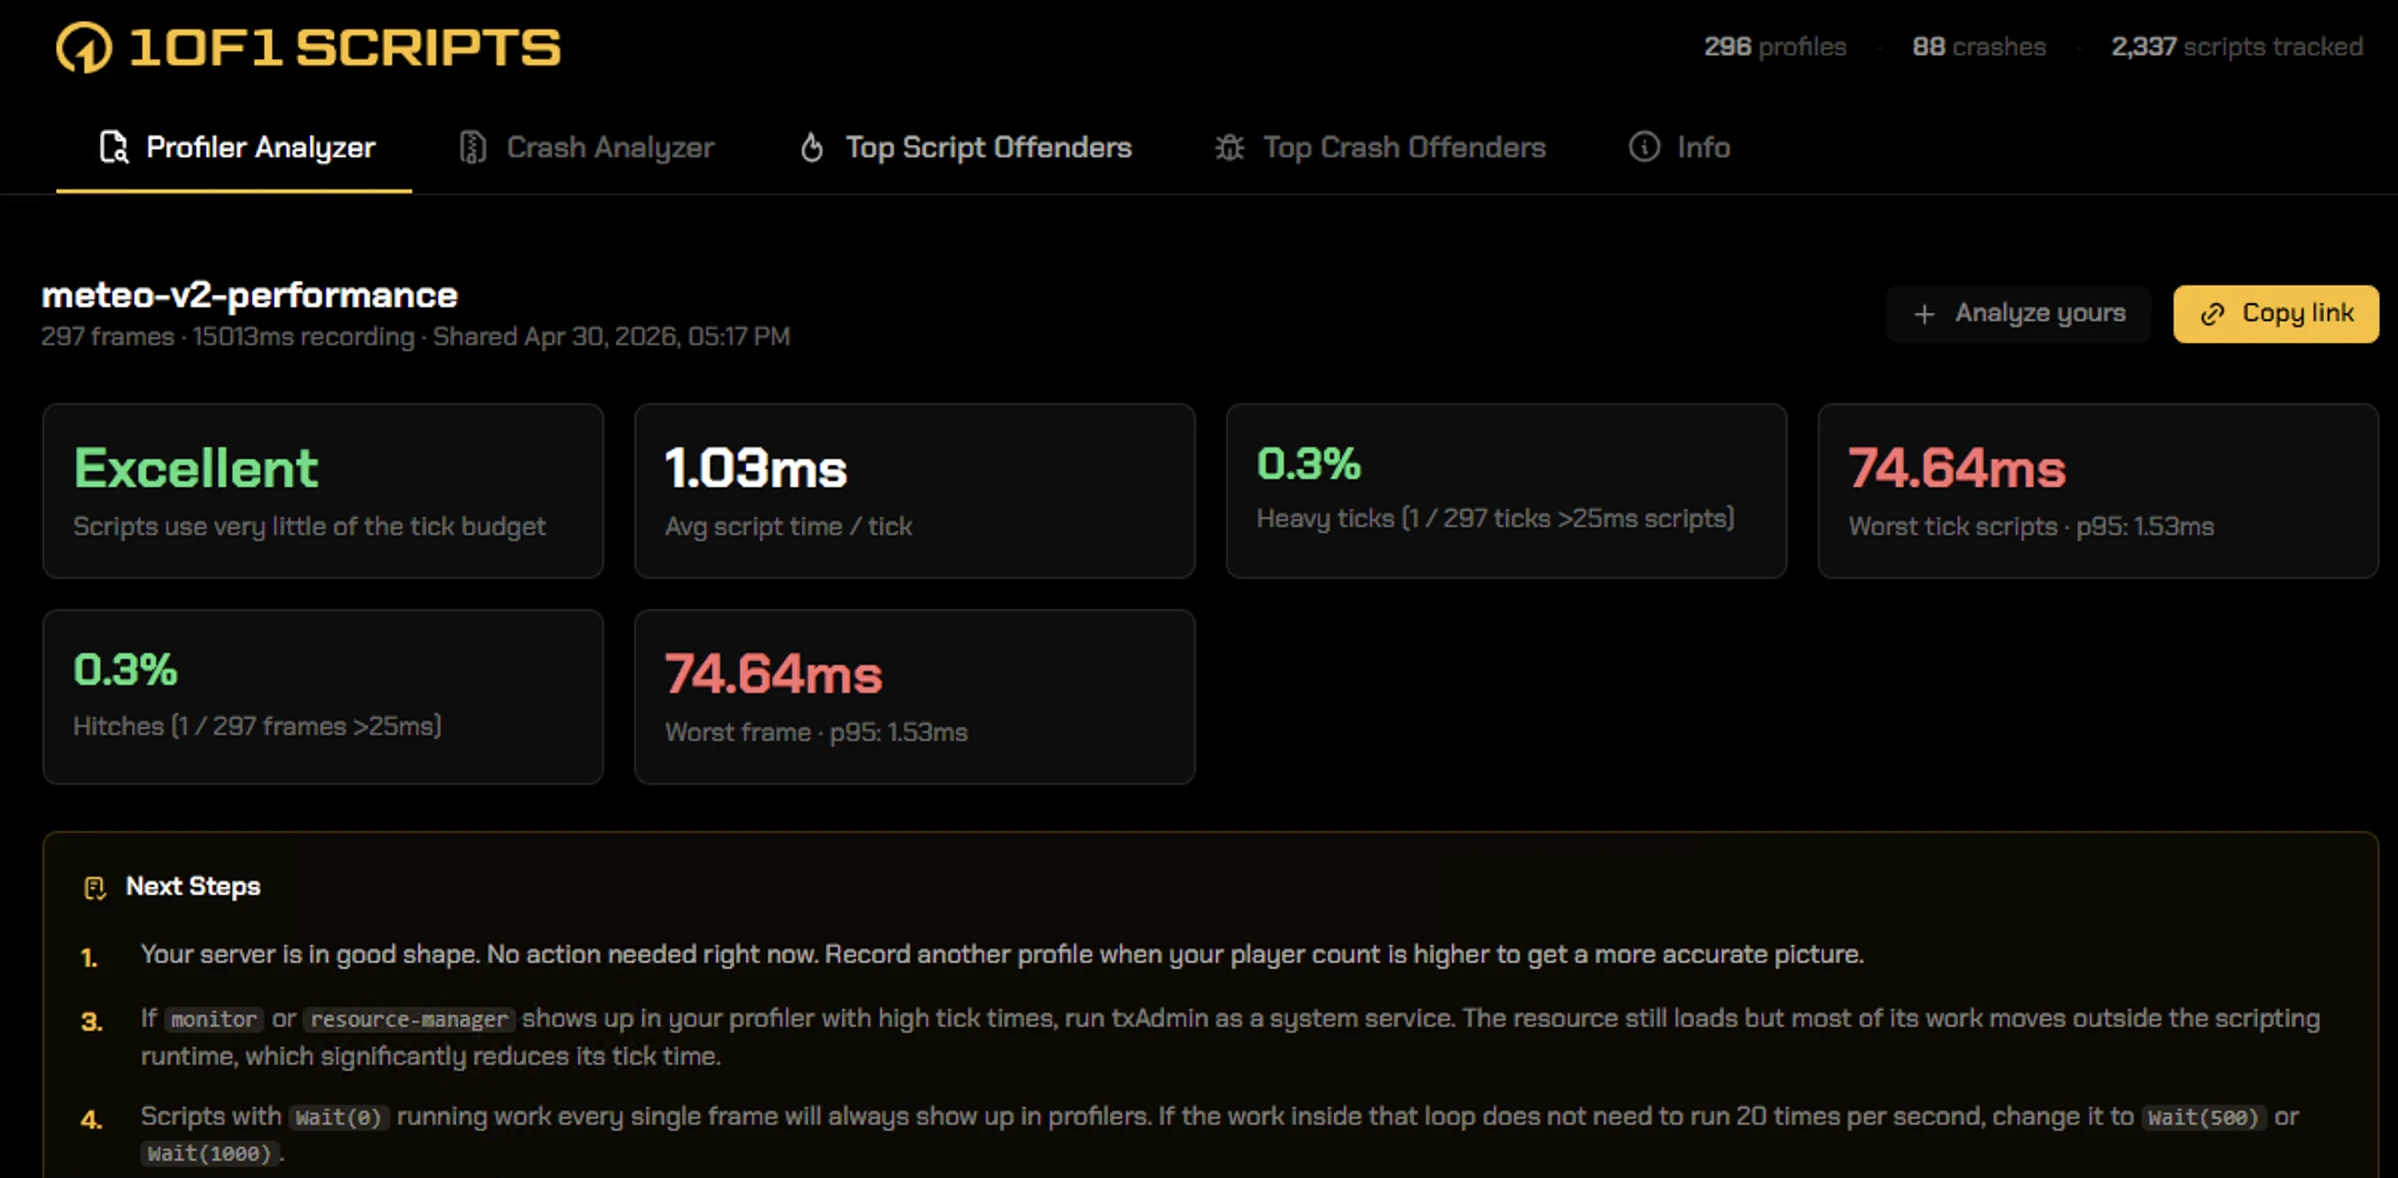Click the chain link icon in Copy link
Viewport: 2398px width, 1178px height.
click(x=2213, y=314)
